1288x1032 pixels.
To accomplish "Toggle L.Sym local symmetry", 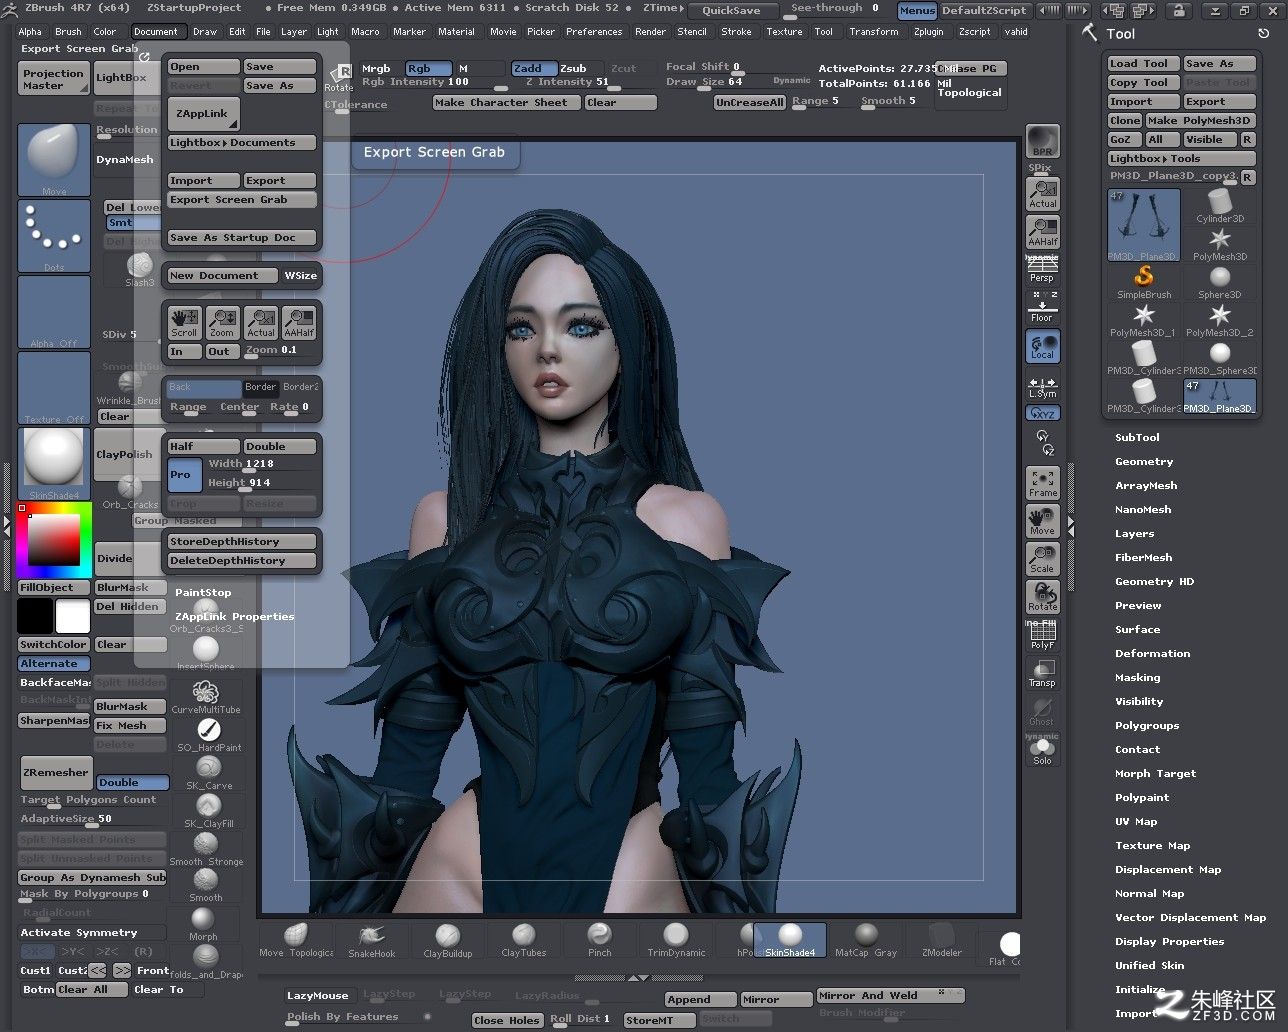I will pyautogui.click(x=1043, y=387).
